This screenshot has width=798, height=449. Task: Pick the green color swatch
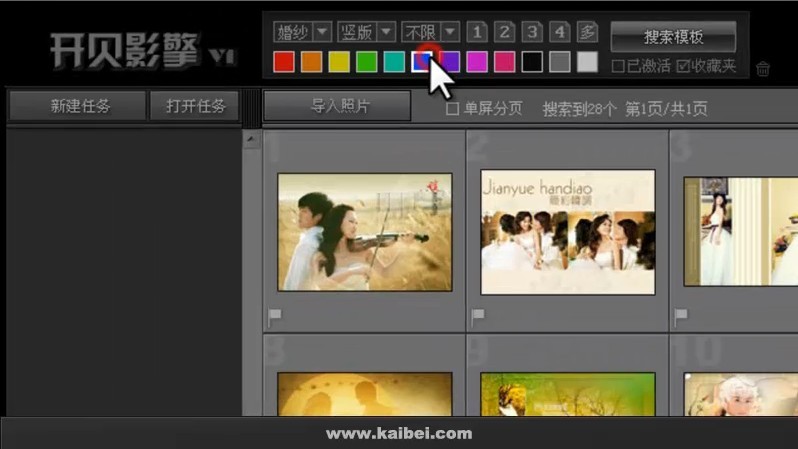[x=366, y=62]
